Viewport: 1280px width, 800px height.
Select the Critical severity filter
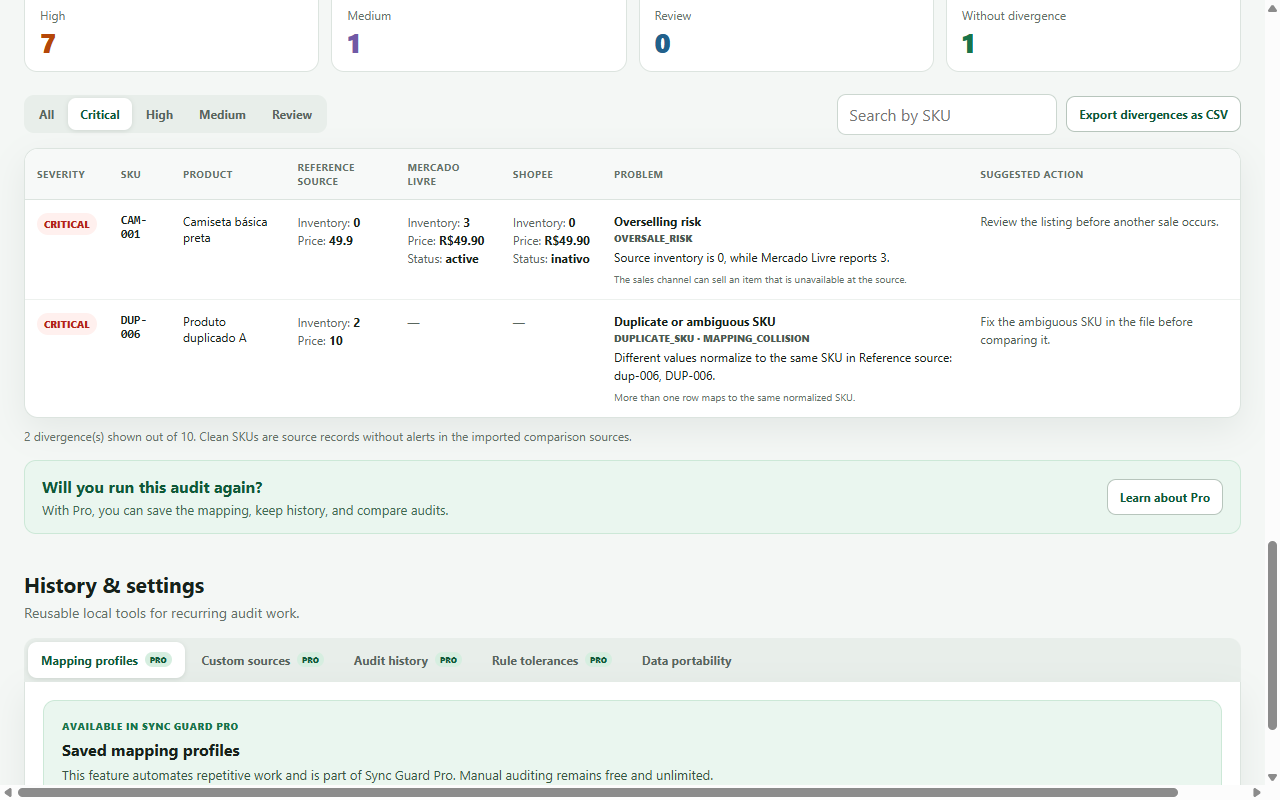pyautogui.click(x=100, y=115)
